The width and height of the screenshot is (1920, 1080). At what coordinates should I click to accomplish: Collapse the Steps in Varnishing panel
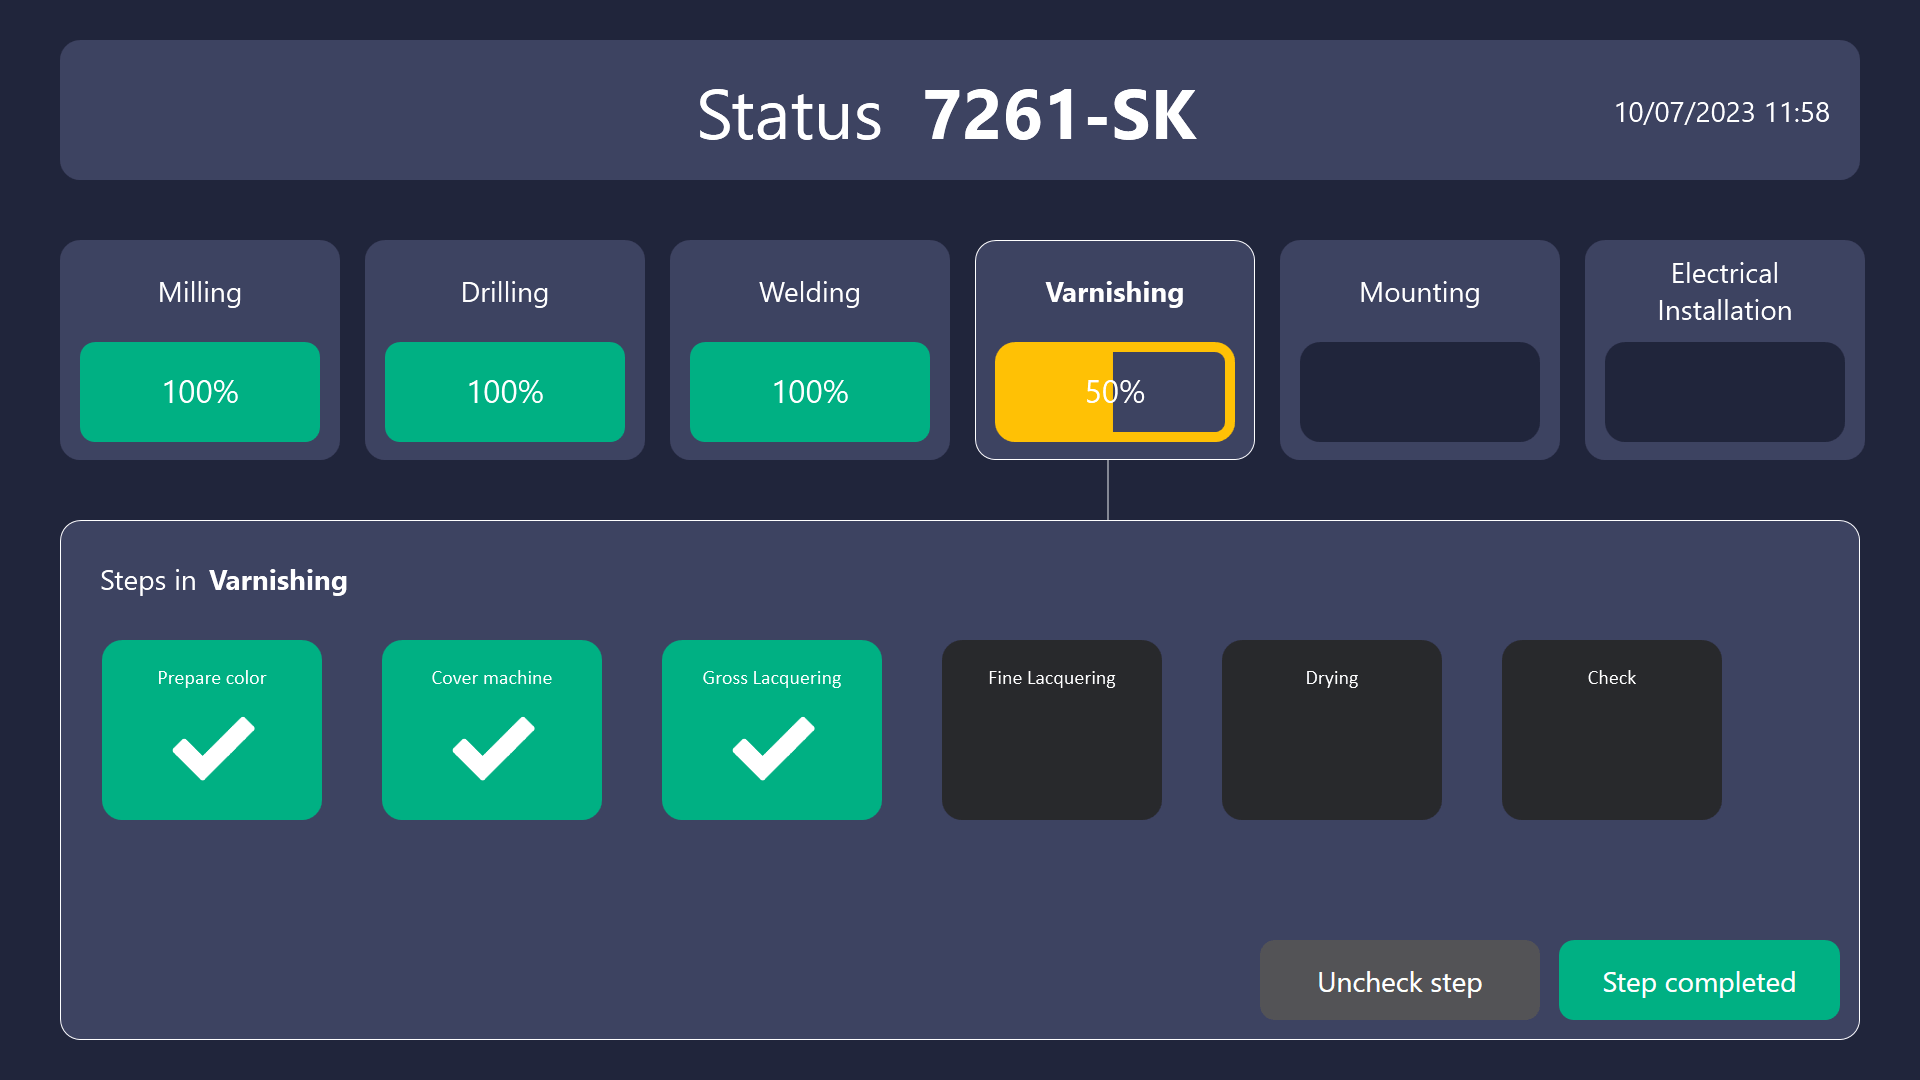click(223, 580)
